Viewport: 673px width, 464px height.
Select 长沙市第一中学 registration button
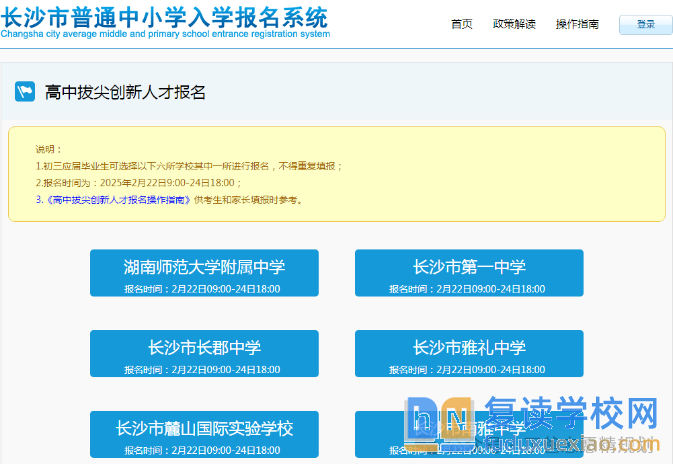tap(469, 273)
